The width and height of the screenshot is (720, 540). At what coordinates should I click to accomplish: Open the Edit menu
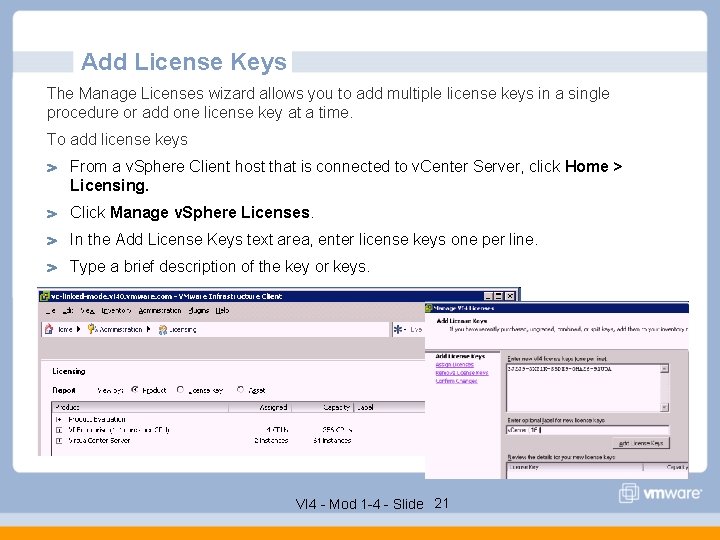[68, 311]
